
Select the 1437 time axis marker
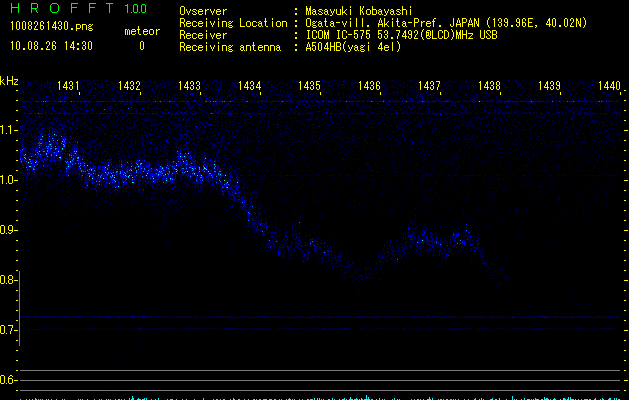coord(429,87)
